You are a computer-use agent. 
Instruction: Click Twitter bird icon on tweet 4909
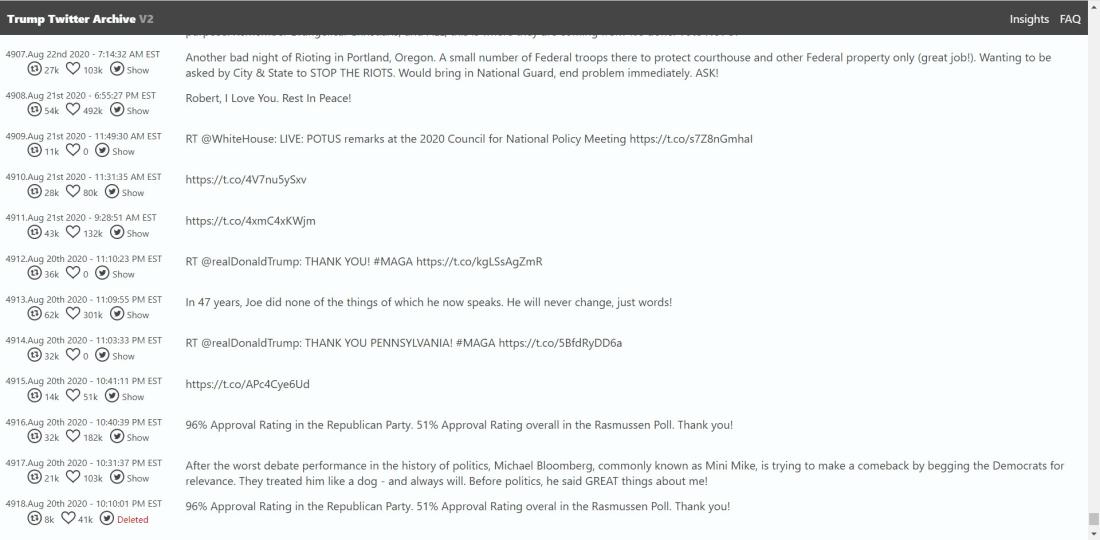click(102, 150)
